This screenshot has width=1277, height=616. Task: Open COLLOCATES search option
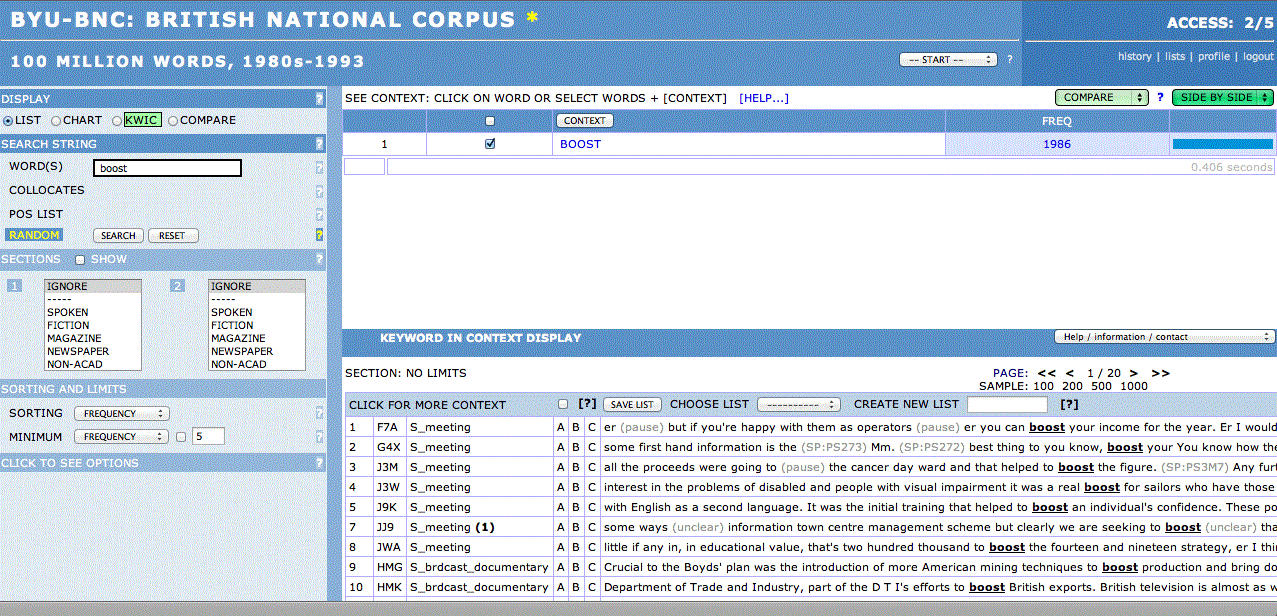[46, 190]
